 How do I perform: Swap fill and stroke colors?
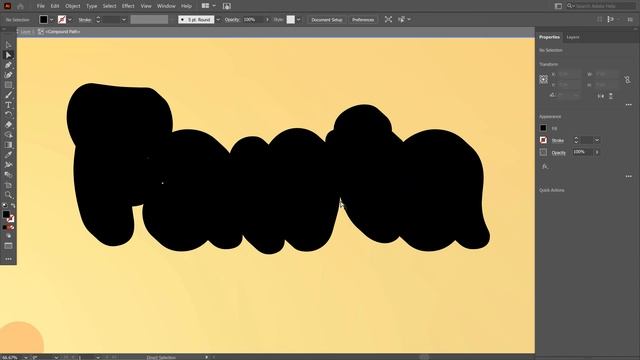click(x=13, y=206)
